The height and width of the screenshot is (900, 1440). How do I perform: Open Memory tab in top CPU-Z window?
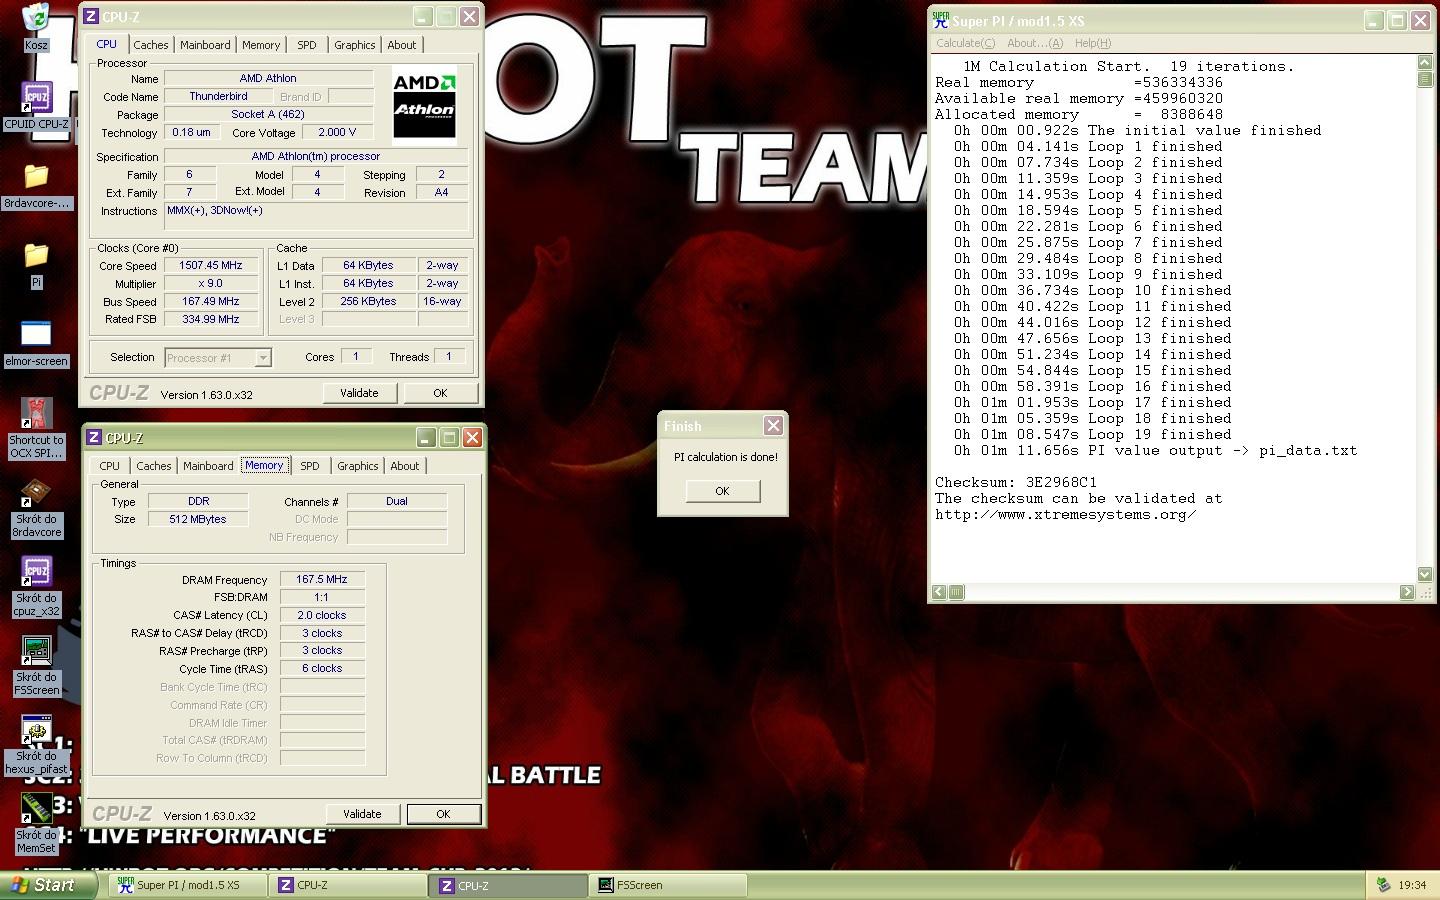pos(261,45)
